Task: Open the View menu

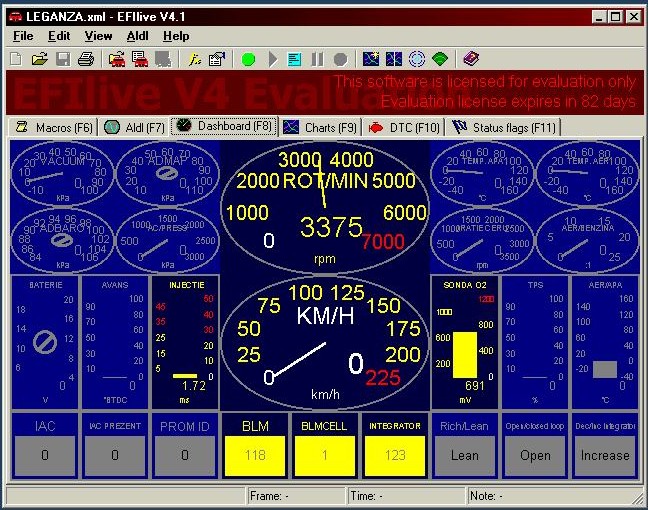Action: pos(98,36)
